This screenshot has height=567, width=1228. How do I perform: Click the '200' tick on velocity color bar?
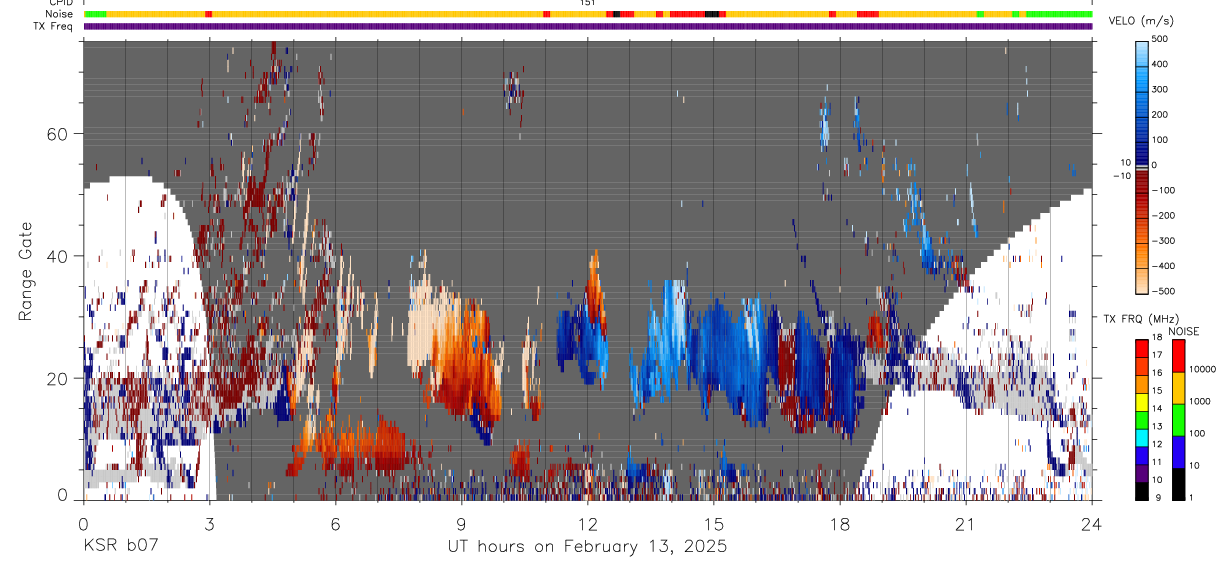1161,115
